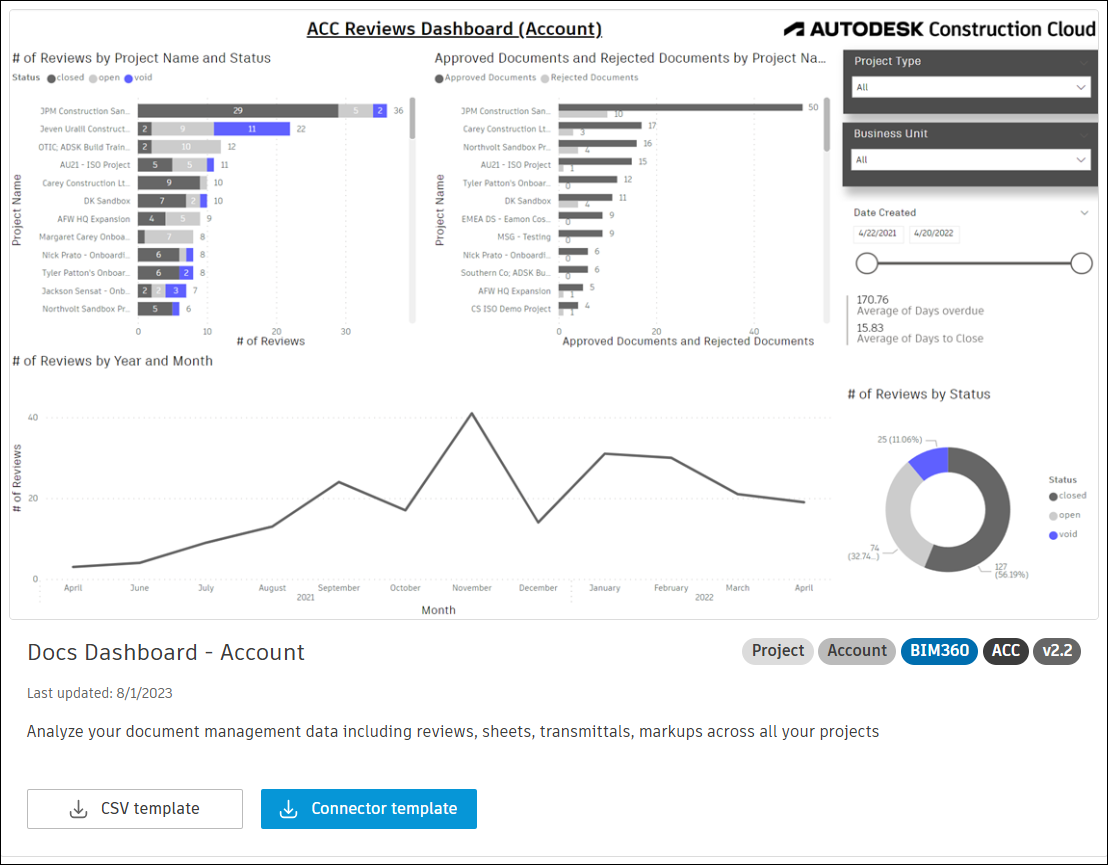Click the approved documents chart scrollbar
The width and height of the screenshot is (1108, 865).
coord(827,124)
